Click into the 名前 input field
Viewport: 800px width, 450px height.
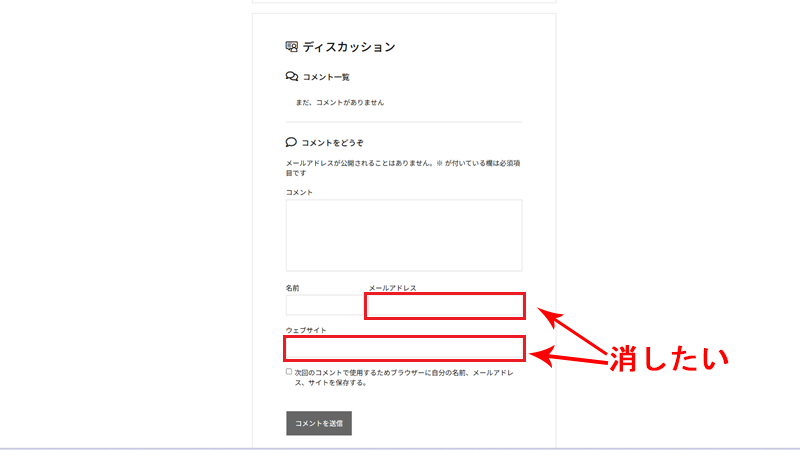324,305
